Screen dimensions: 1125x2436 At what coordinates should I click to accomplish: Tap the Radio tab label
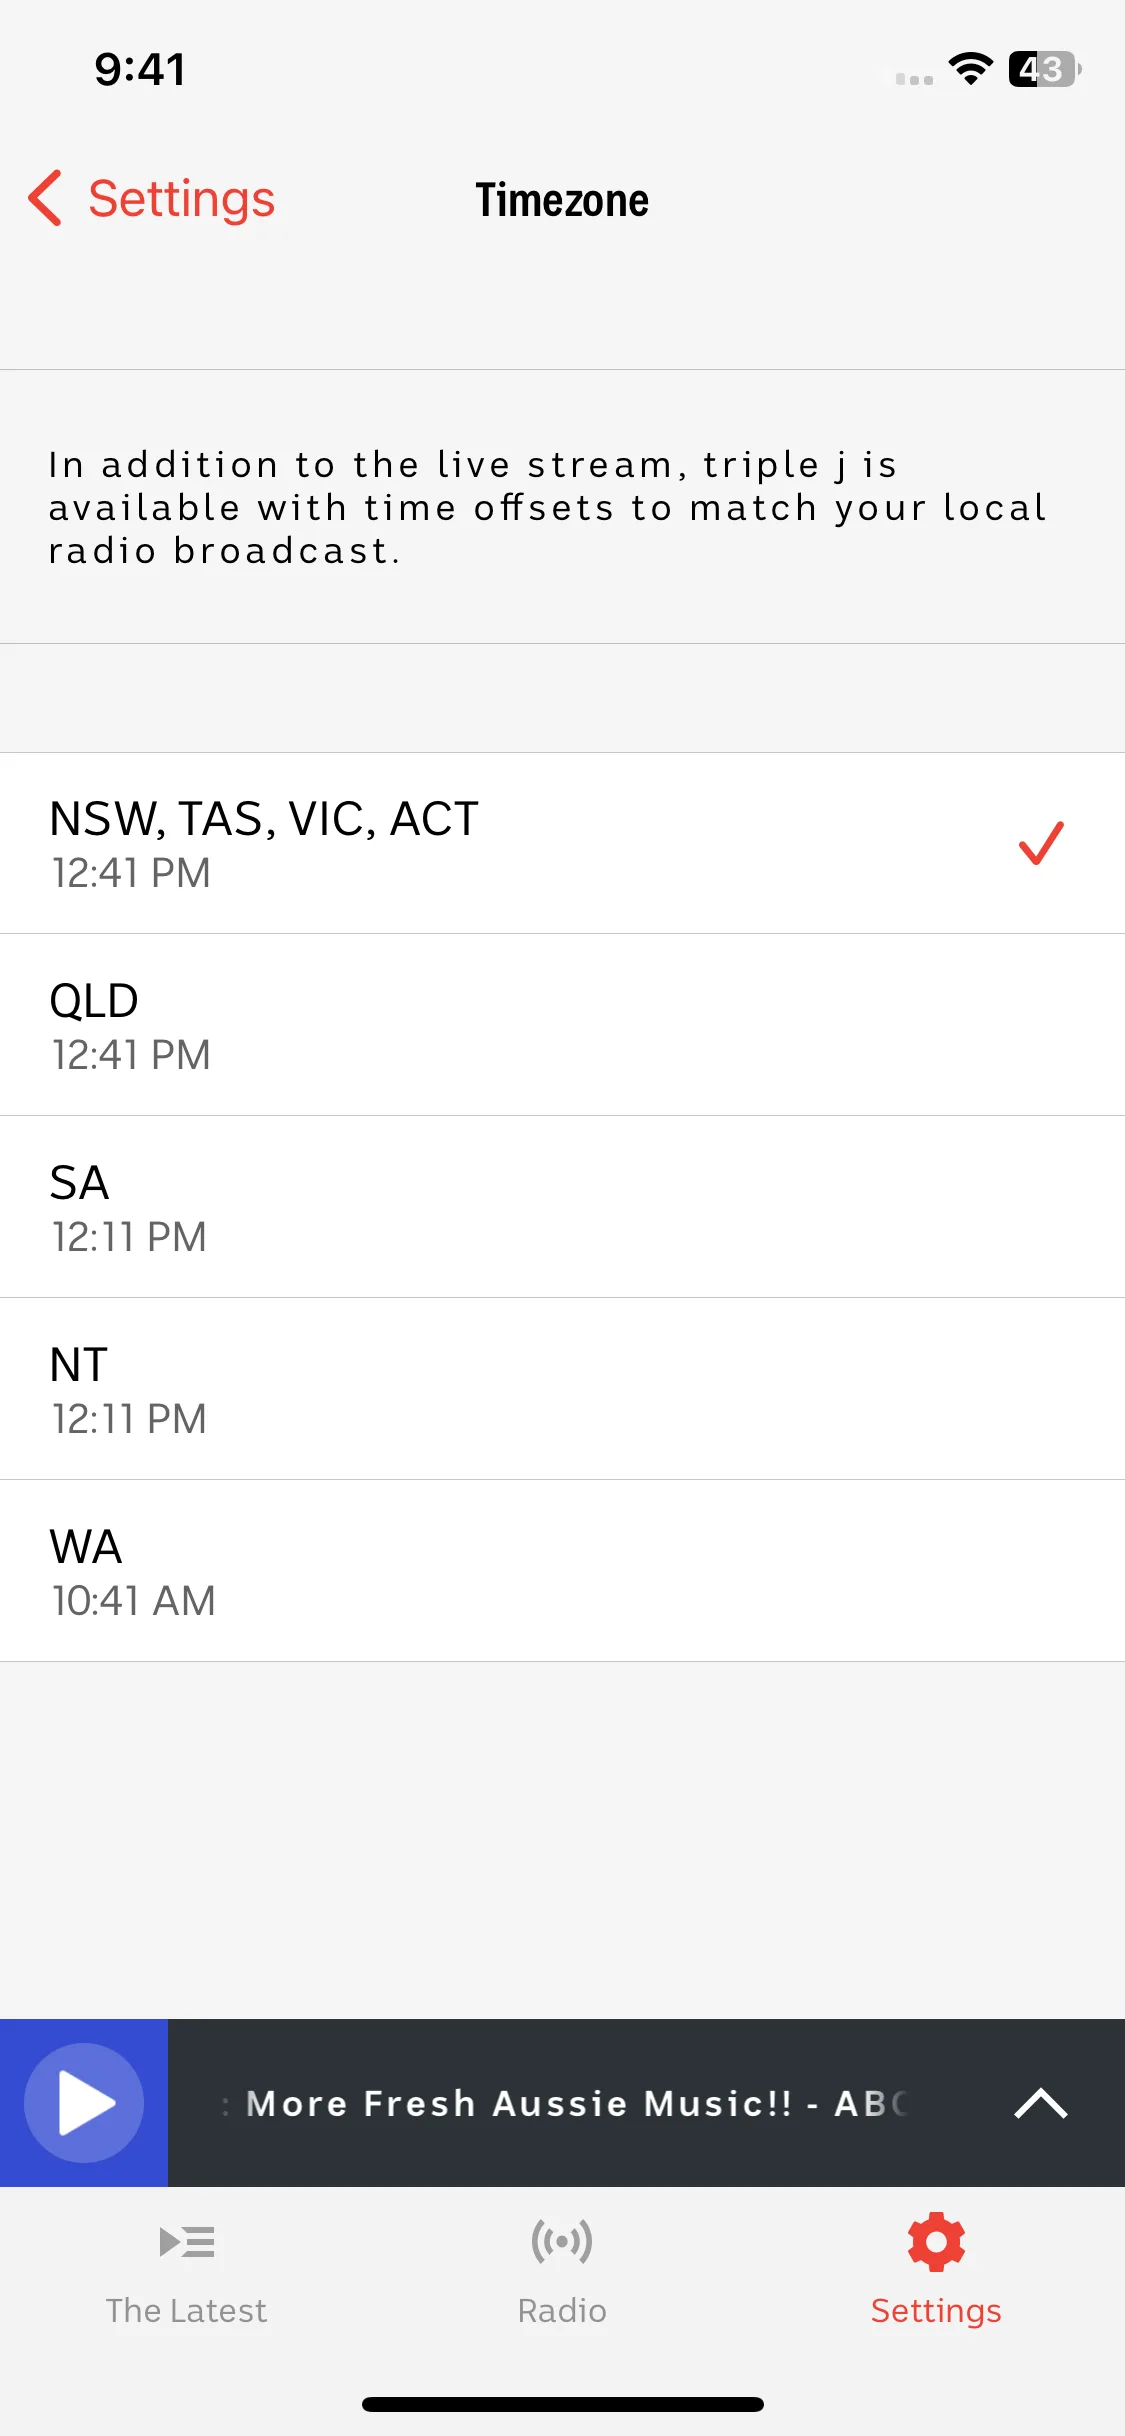point(562,2311)
